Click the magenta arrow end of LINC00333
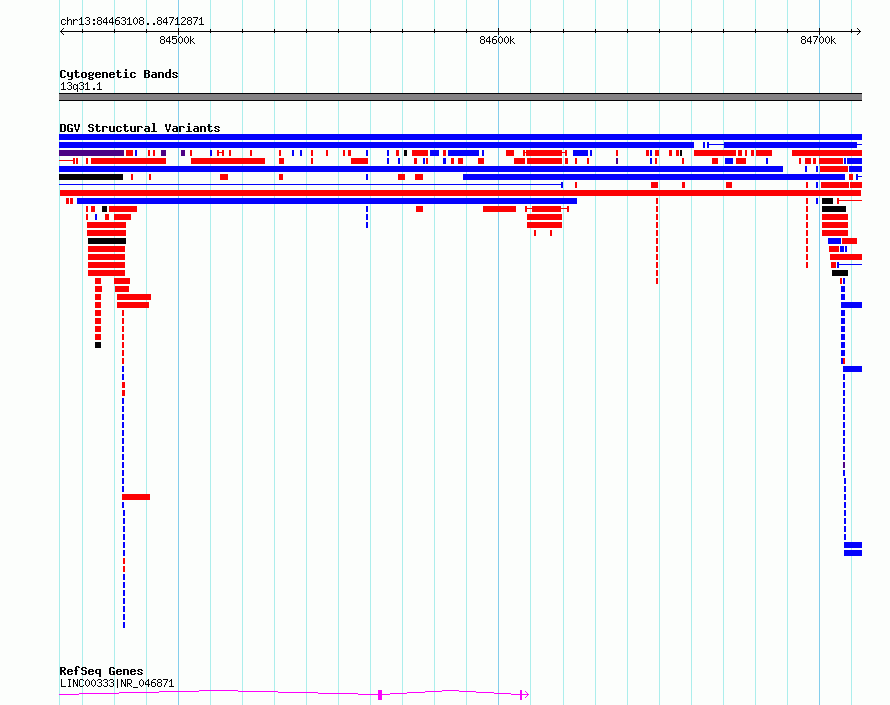 pos(524,694)
